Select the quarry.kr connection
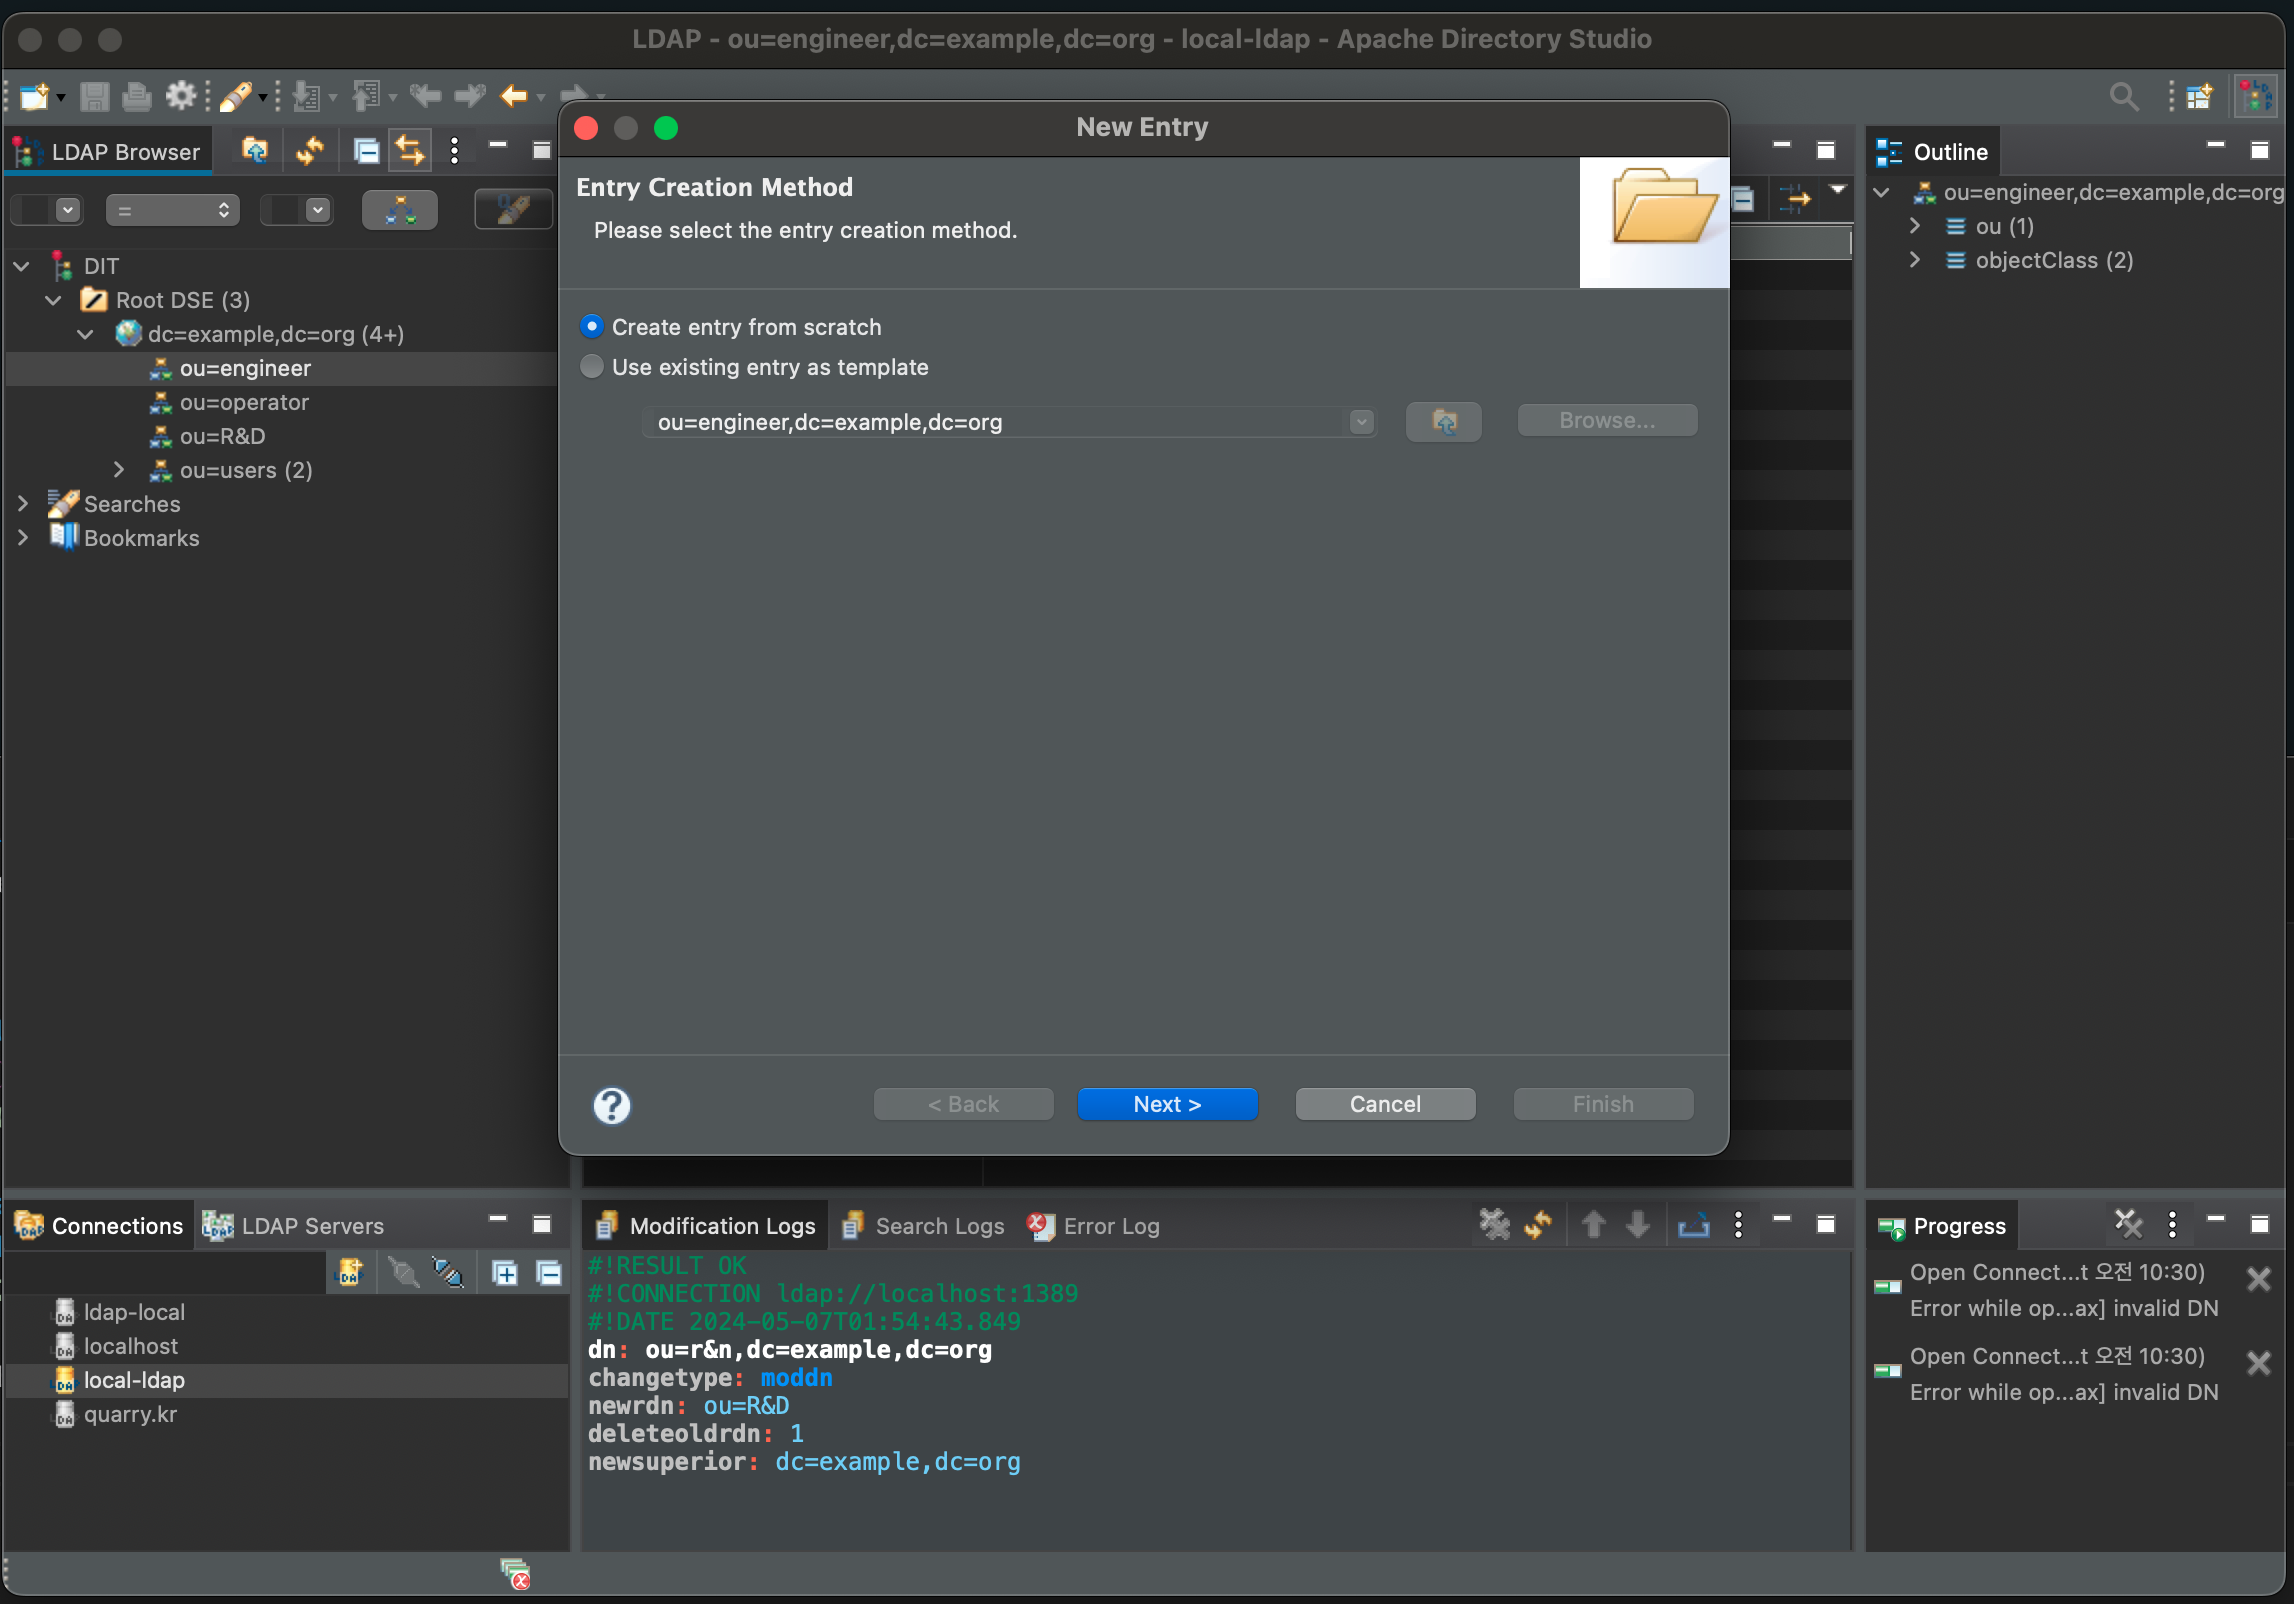The width and height of the screenshot is (2294, 1604). [x=130, y=1414]
